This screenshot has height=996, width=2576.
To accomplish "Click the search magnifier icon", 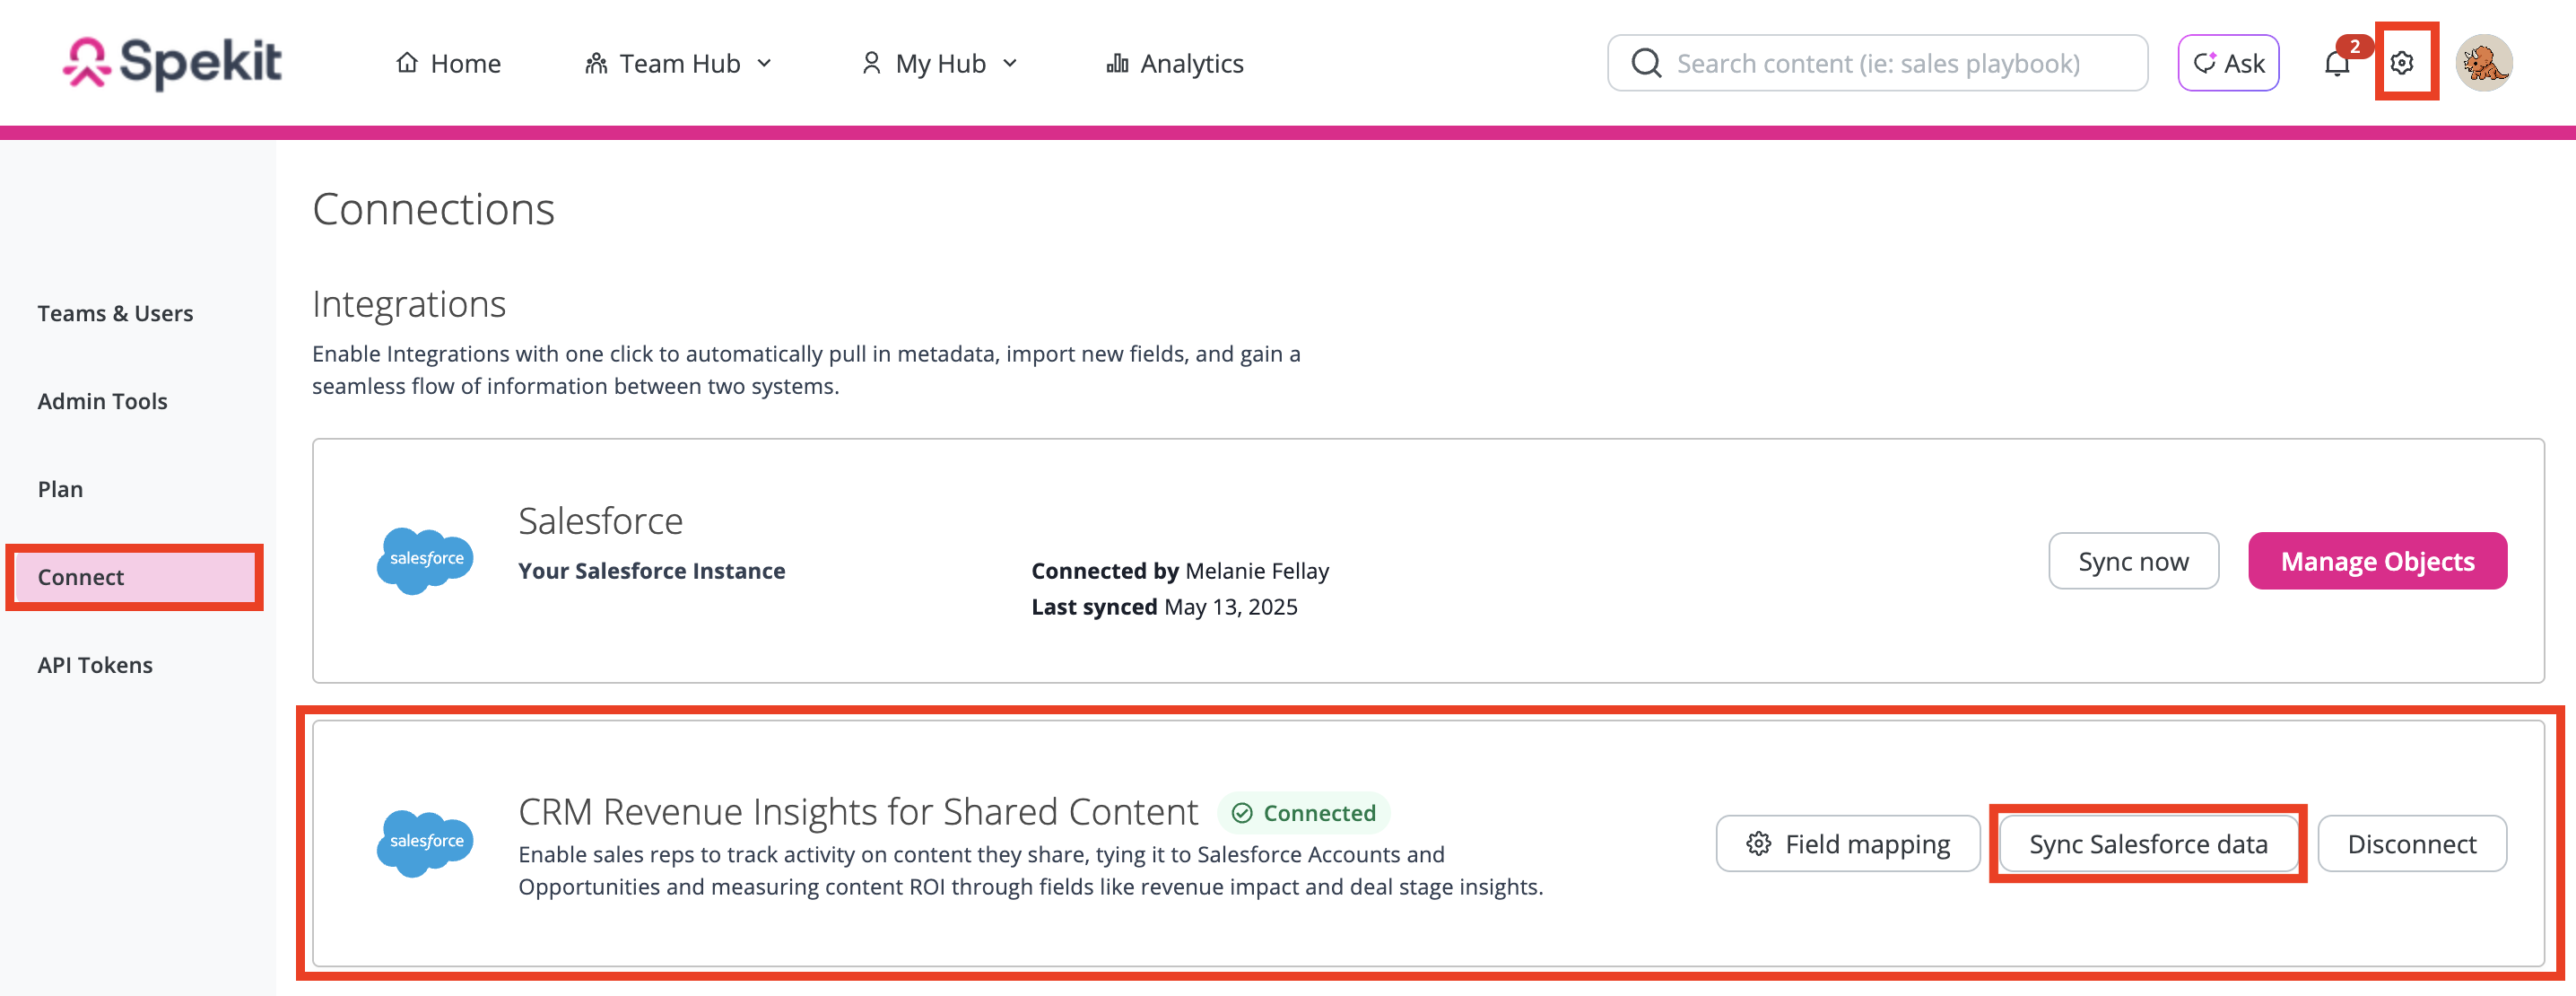I will coord(1646,63).
